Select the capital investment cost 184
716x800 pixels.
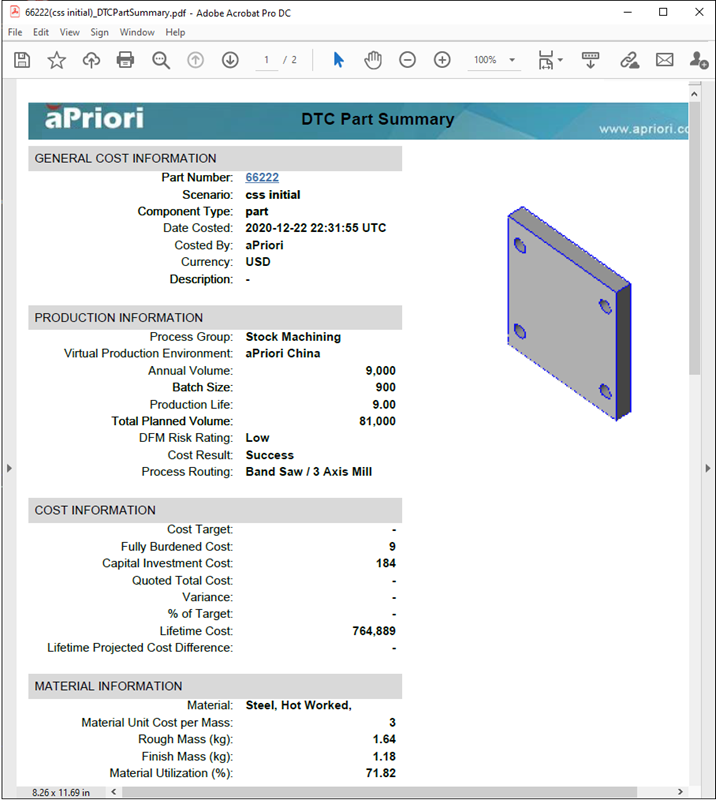[x=386, y=563]
